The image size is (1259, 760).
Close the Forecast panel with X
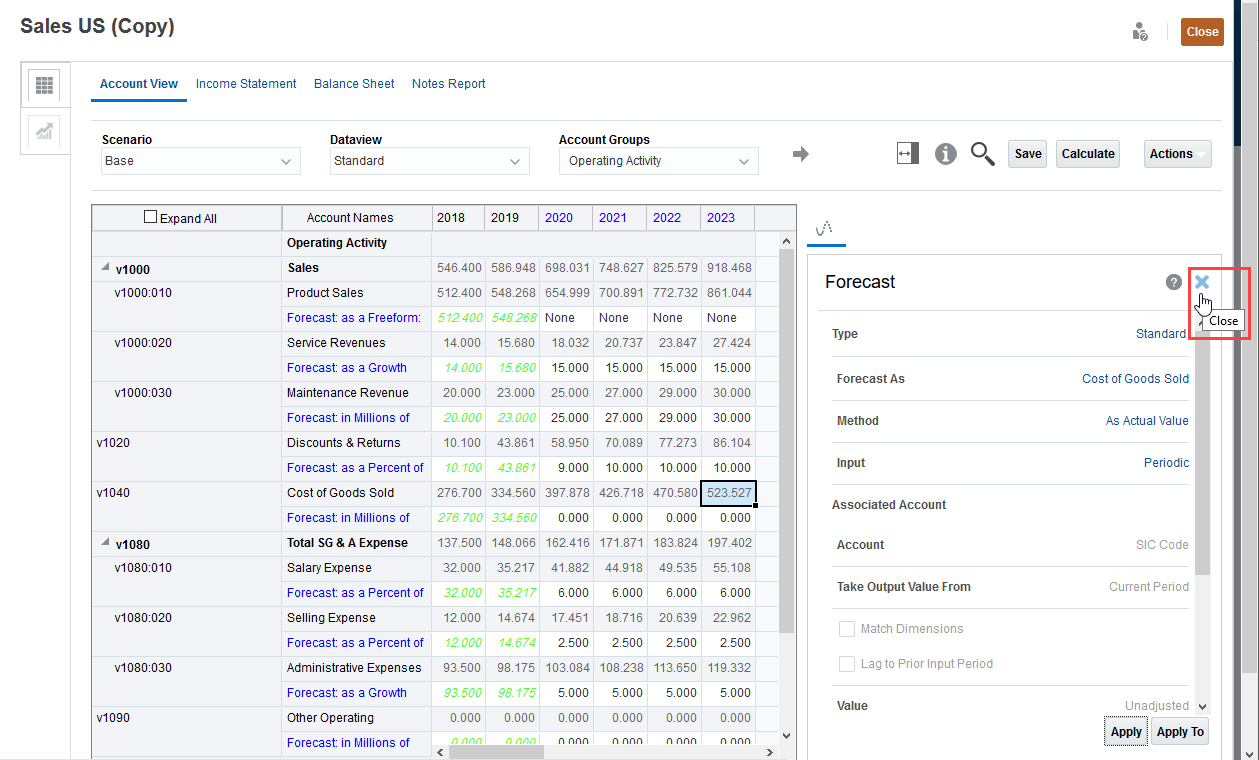(1202, 282)
